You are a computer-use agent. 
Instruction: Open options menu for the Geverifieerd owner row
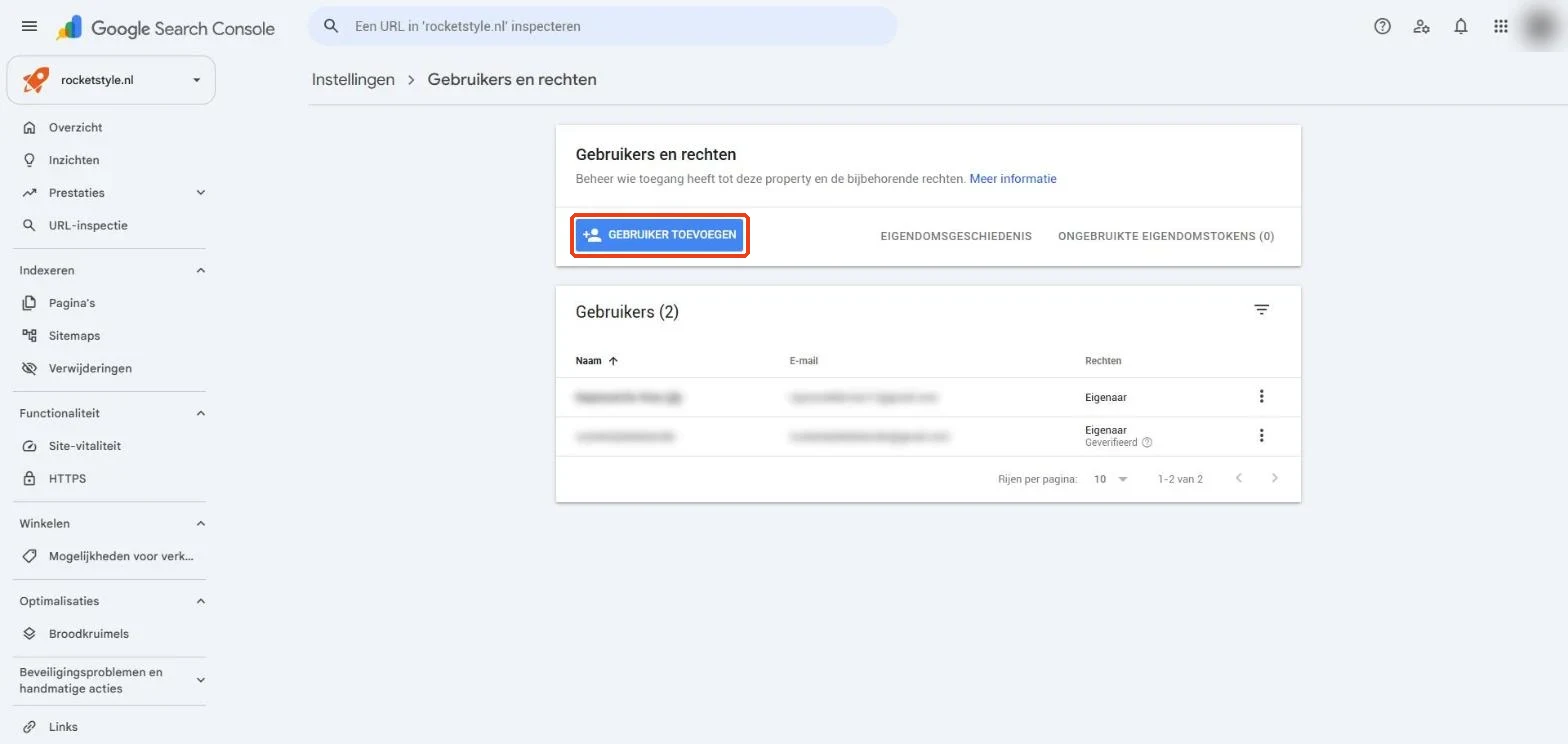tap(1261, 436)
